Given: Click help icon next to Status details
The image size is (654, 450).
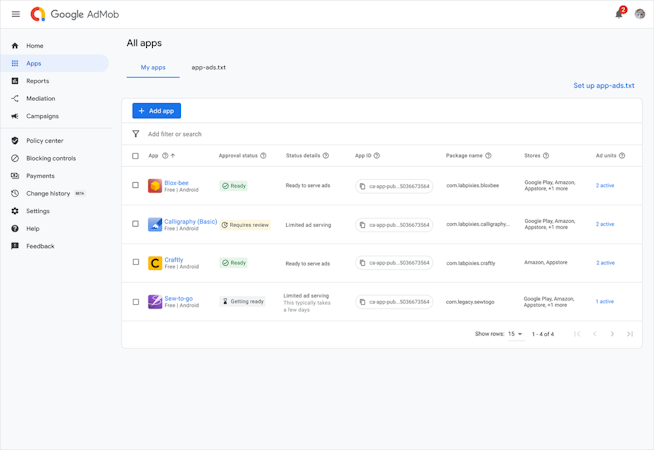Looking at the screenshot, I should (x=326, y=156).
